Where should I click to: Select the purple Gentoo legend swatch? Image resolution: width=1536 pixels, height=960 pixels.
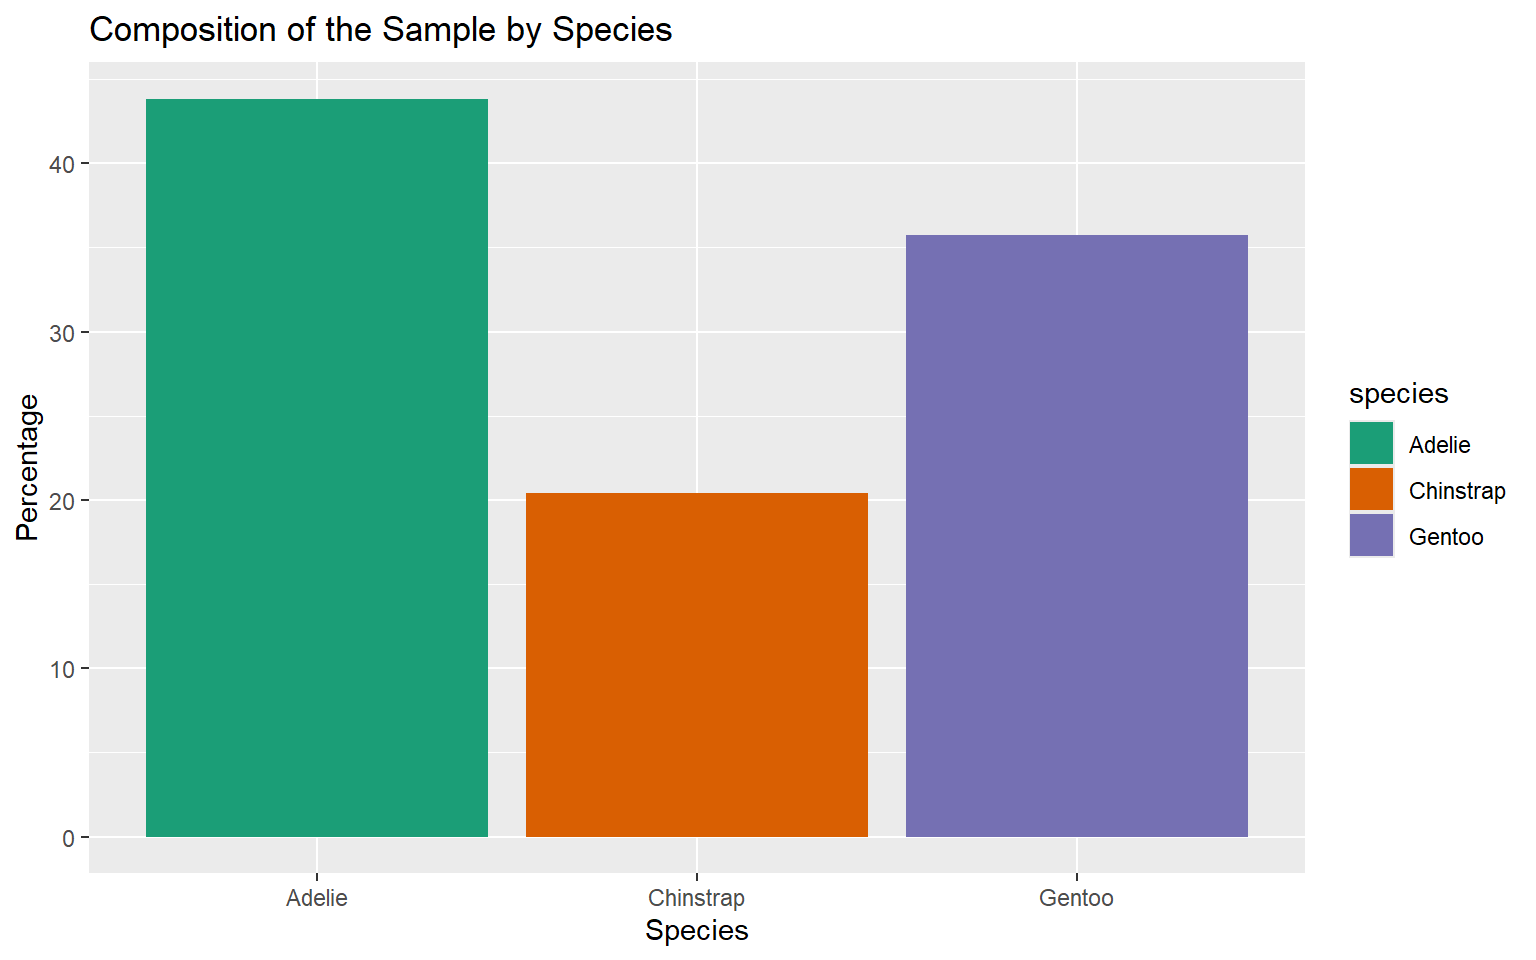pos(1371,536)
